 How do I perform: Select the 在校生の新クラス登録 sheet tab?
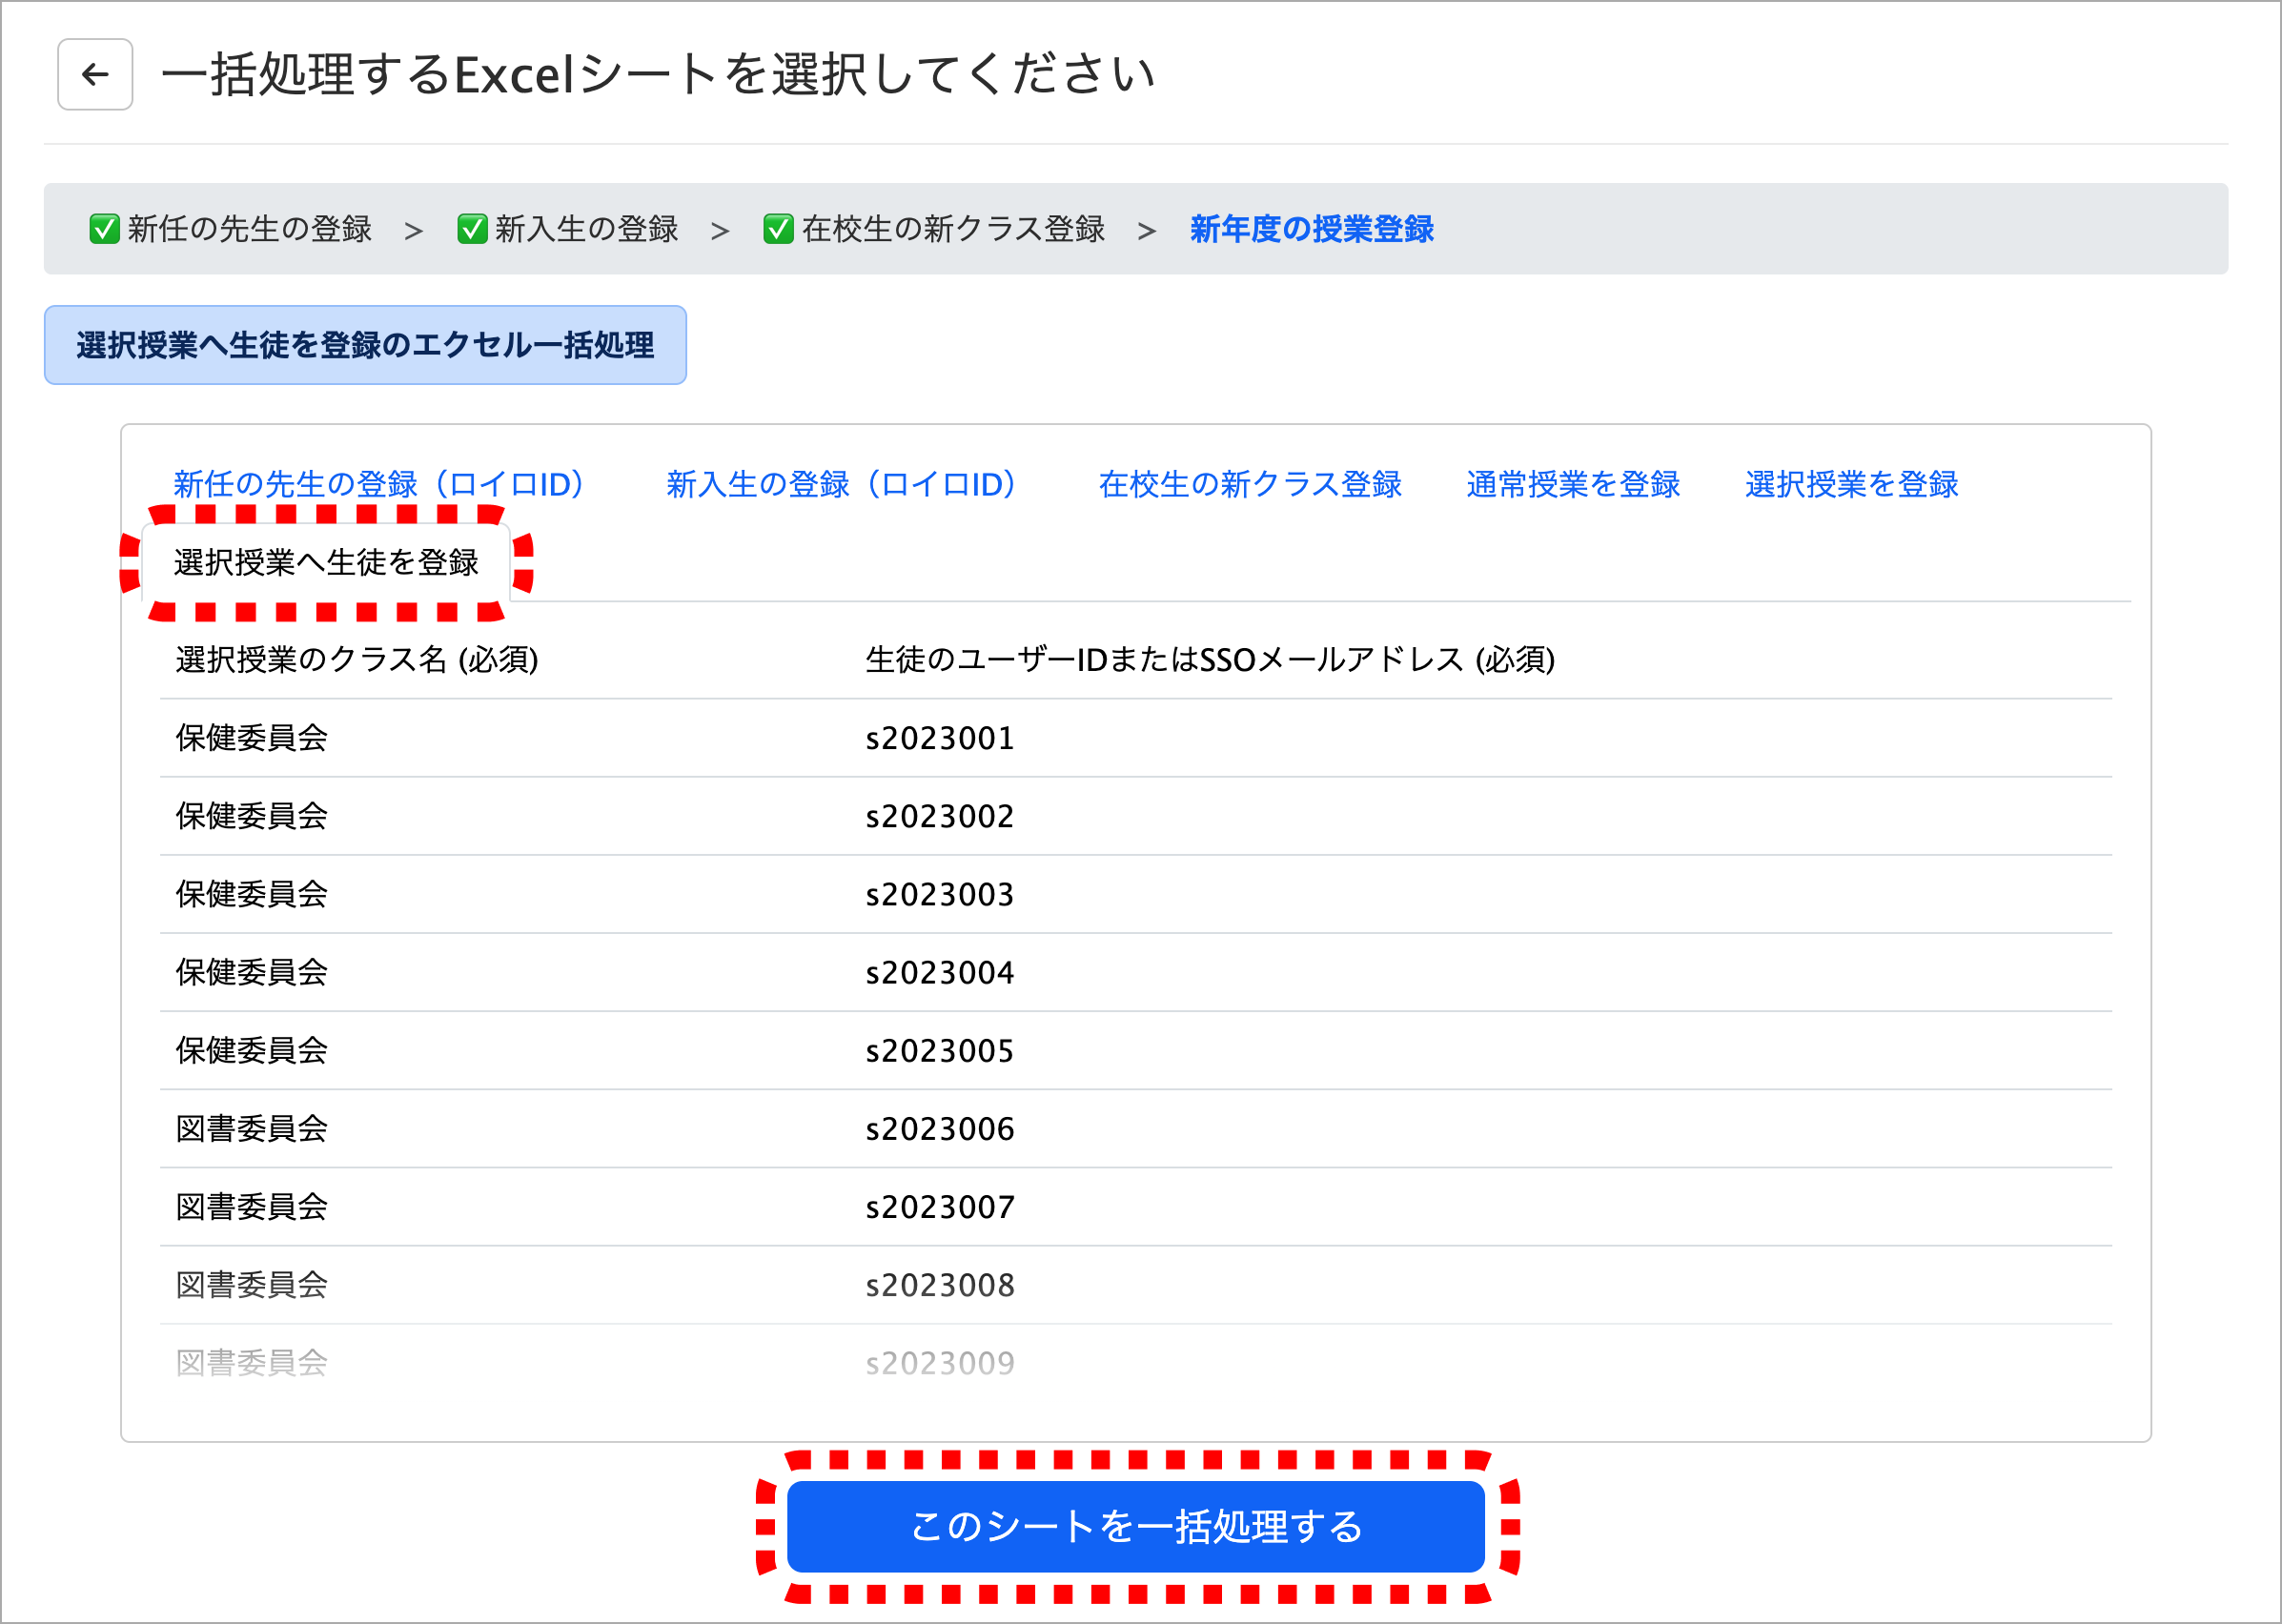pyautogui.click(x=1249, y=484)
